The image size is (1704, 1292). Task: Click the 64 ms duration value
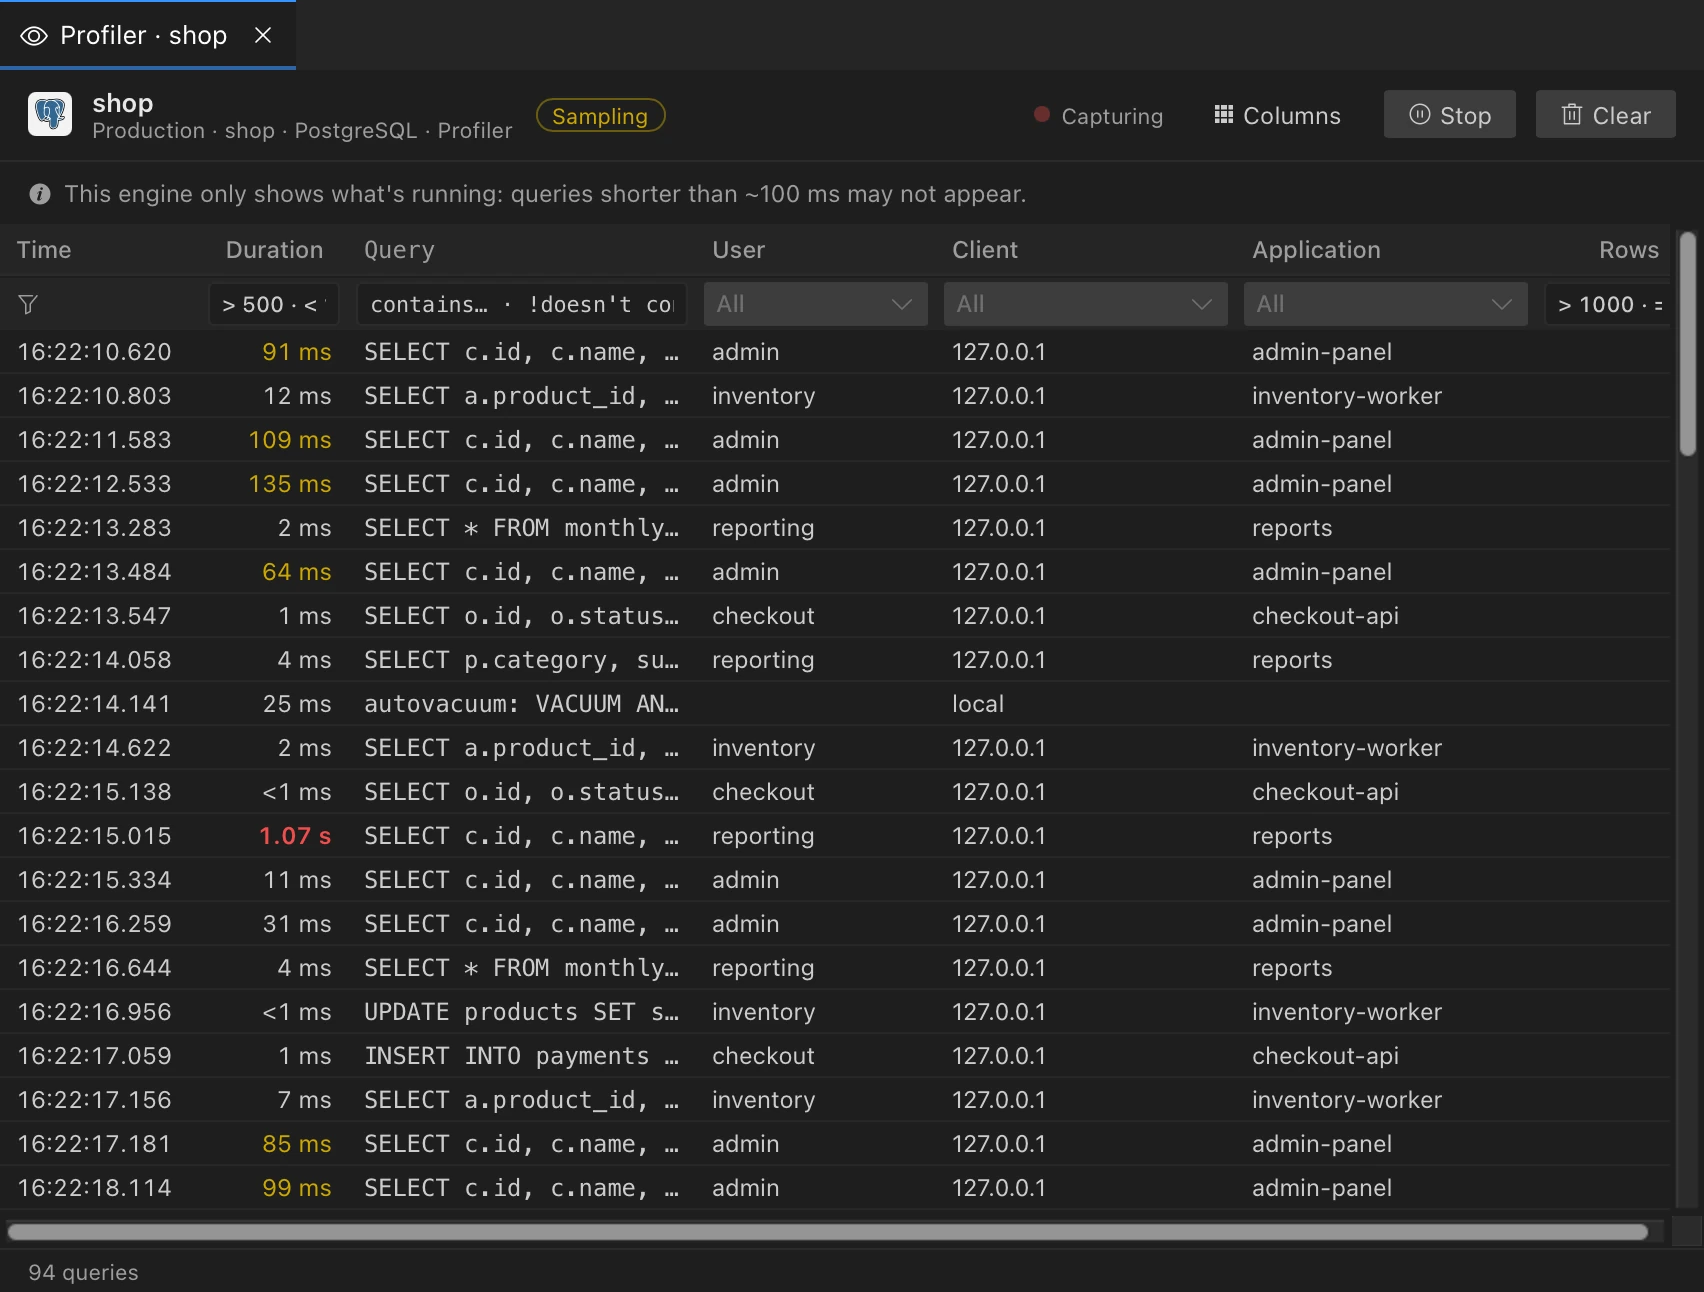coord(296,572)
